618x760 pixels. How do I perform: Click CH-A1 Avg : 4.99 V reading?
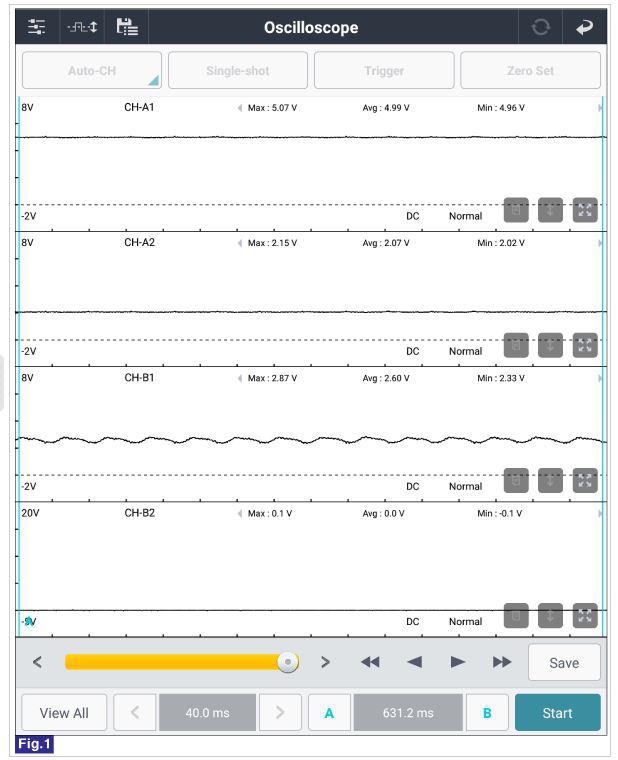tap(386, 108)
